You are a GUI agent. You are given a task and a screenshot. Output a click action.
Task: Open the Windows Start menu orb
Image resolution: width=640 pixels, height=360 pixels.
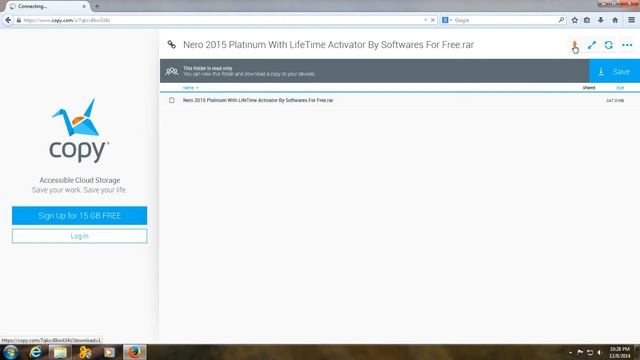tap(10, 352)
